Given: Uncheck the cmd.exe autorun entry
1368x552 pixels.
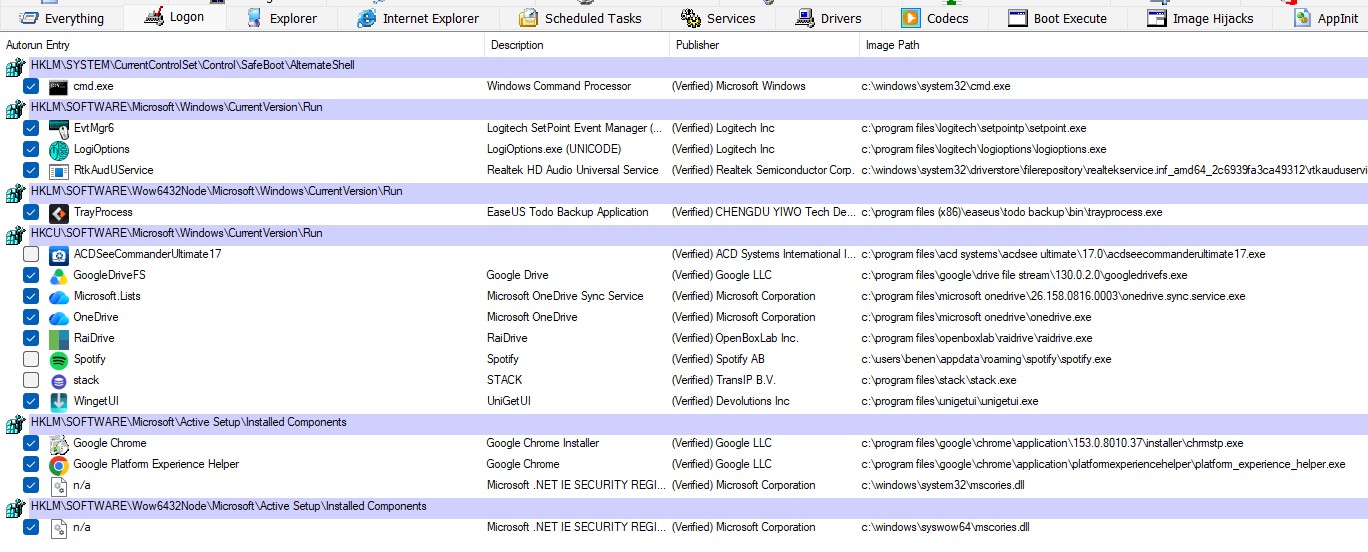Looking at the screenshot, I should point(31,86).
